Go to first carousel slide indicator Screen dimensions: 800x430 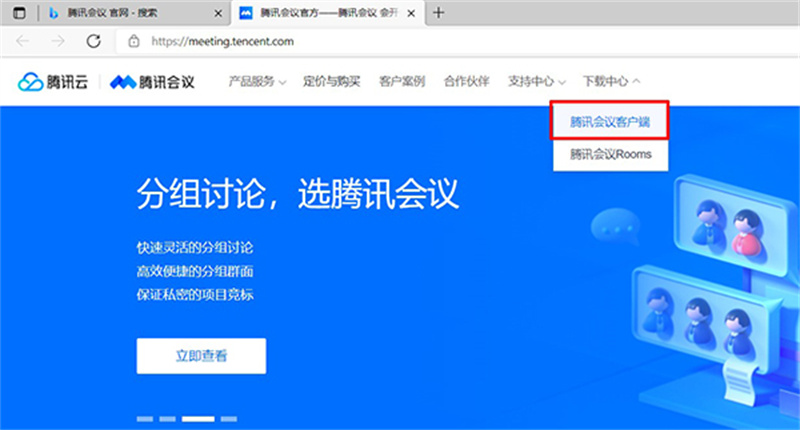144,418
